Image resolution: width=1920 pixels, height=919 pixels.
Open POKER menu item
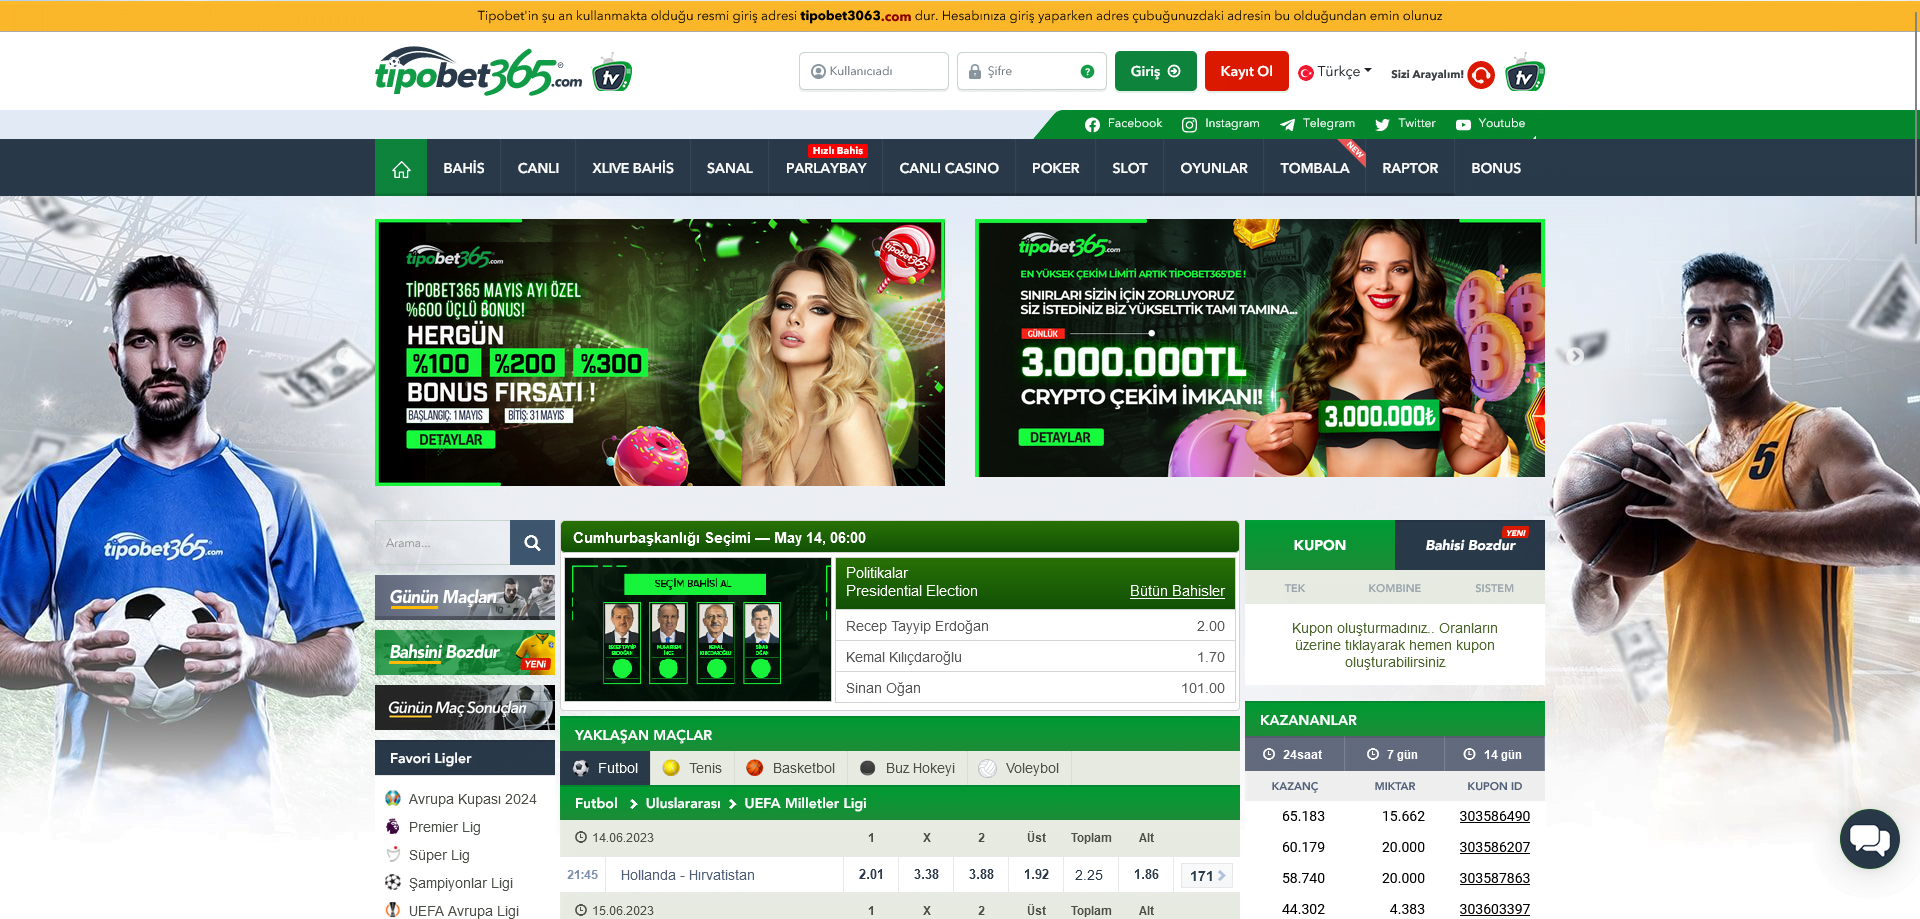point(1056,168)
